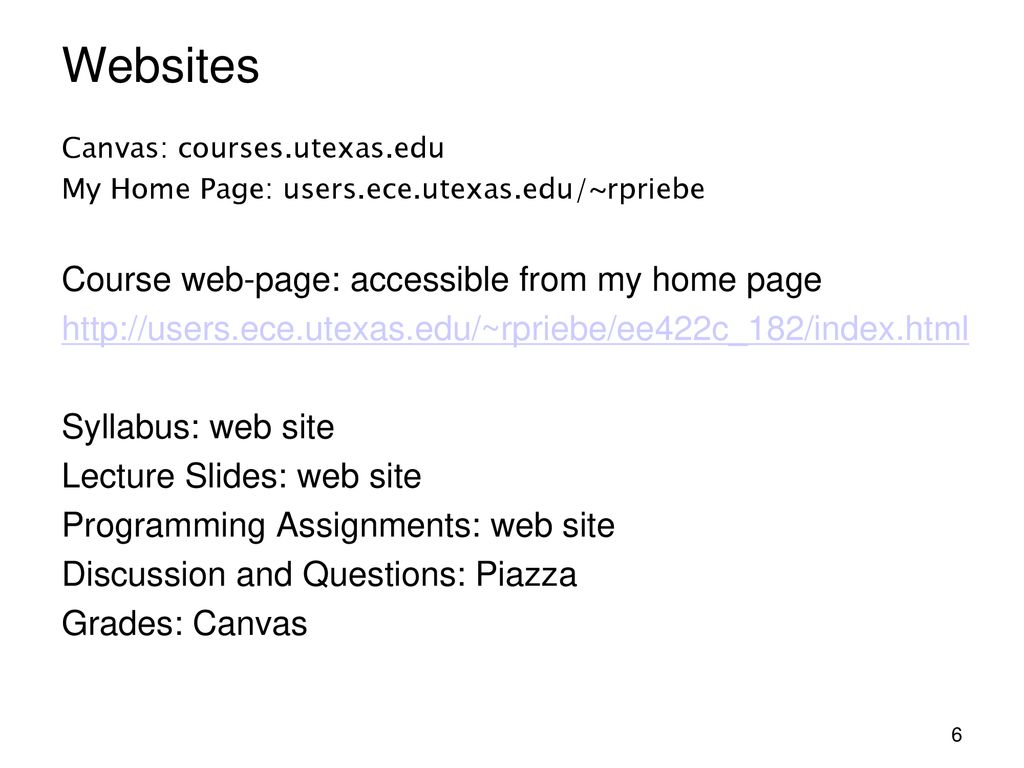
Task: Click the text users.ece.utexas.edu/~rpriebe
Action: 494,189
